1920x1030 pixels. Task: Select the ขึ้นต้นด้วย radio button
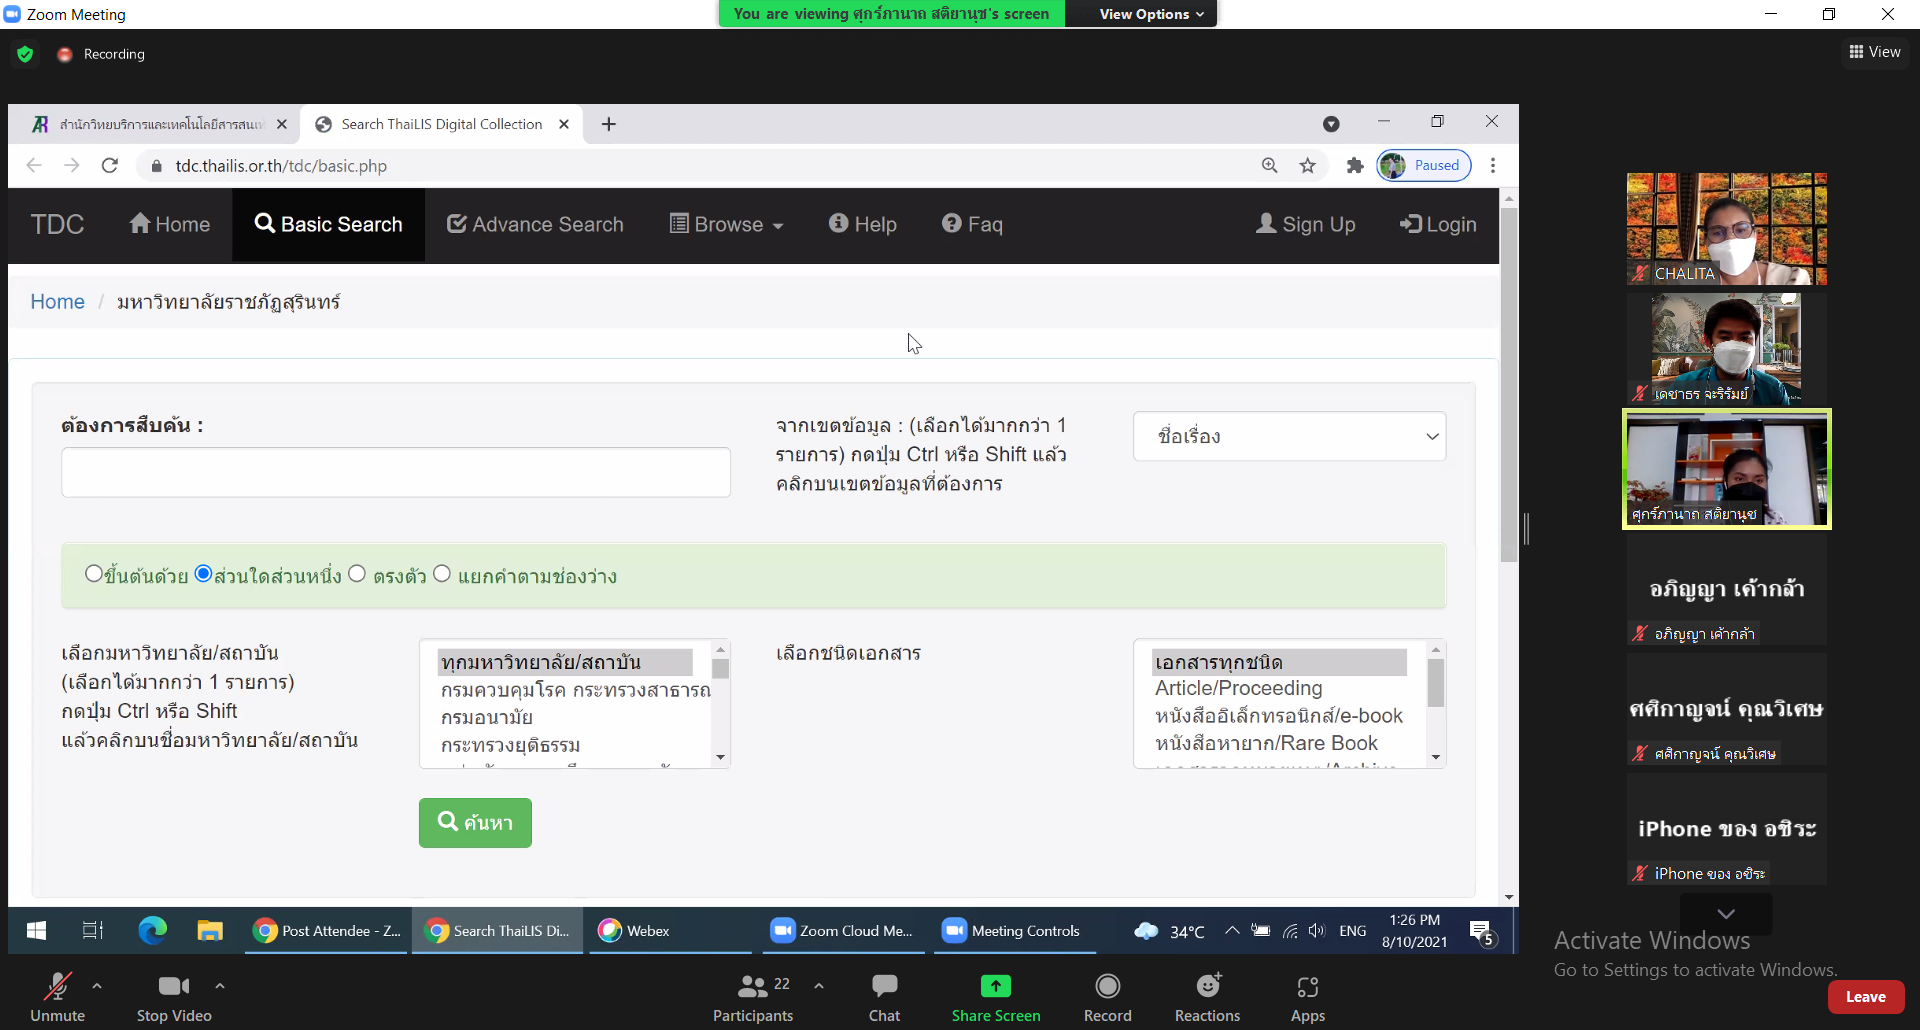click(x=94, y=574)
